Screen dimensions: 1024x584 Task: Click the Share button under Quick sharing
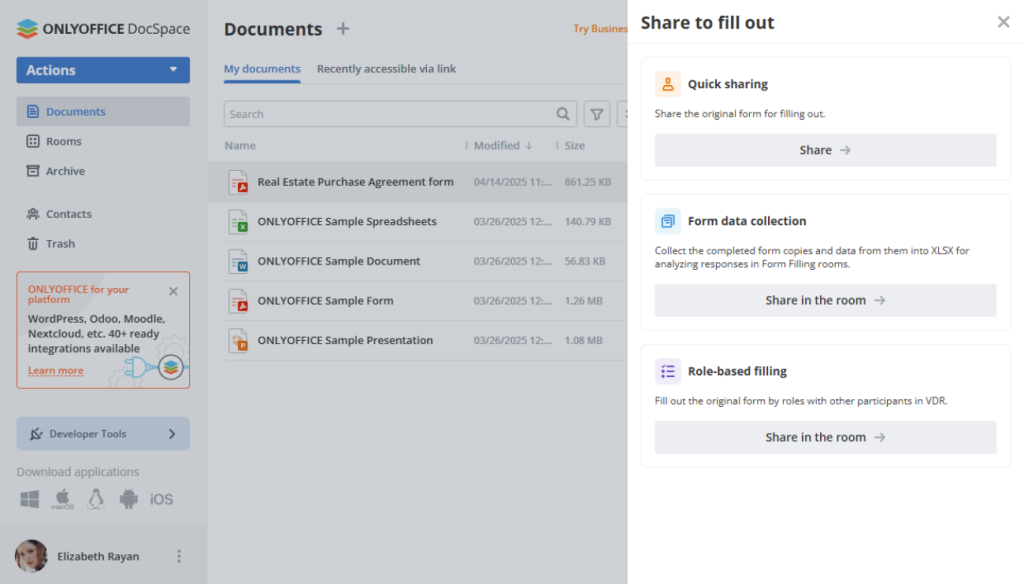[824, 149]
